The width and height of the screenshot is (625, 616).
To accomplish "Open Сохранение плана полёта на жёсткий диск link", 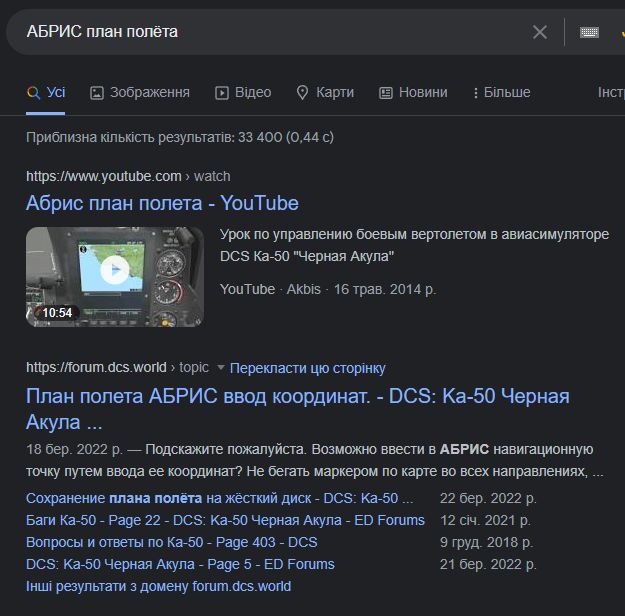I will click(220, 498).
